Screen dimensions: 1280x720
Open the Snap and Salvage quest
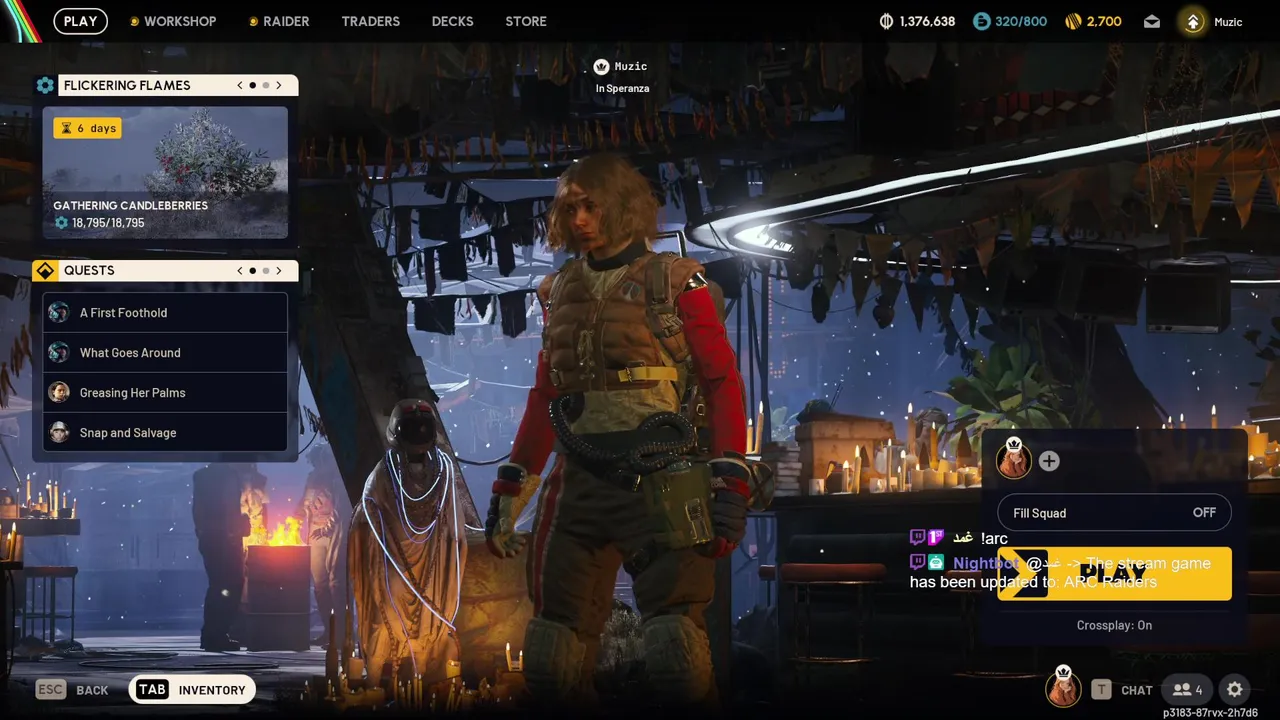coord(165,432)
